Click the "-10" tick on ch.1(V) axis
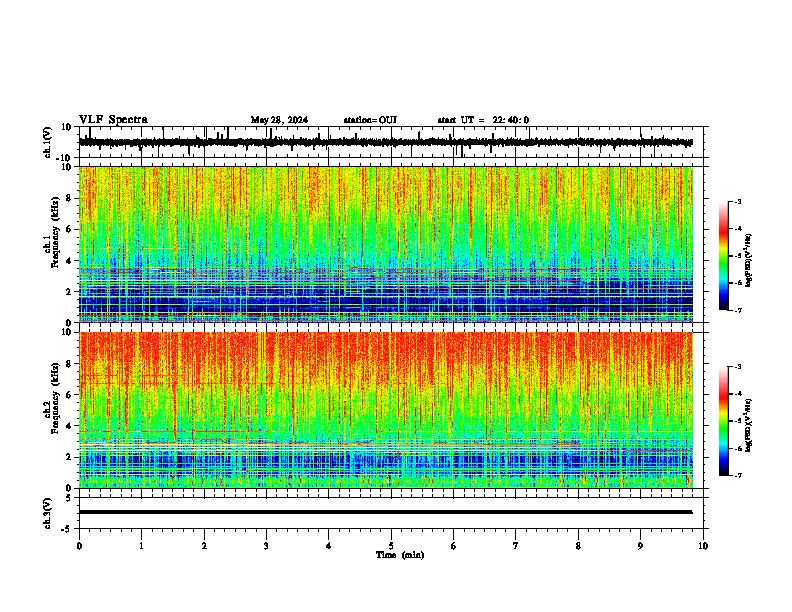Screen dimensions: 792x612 coord(65,158)
